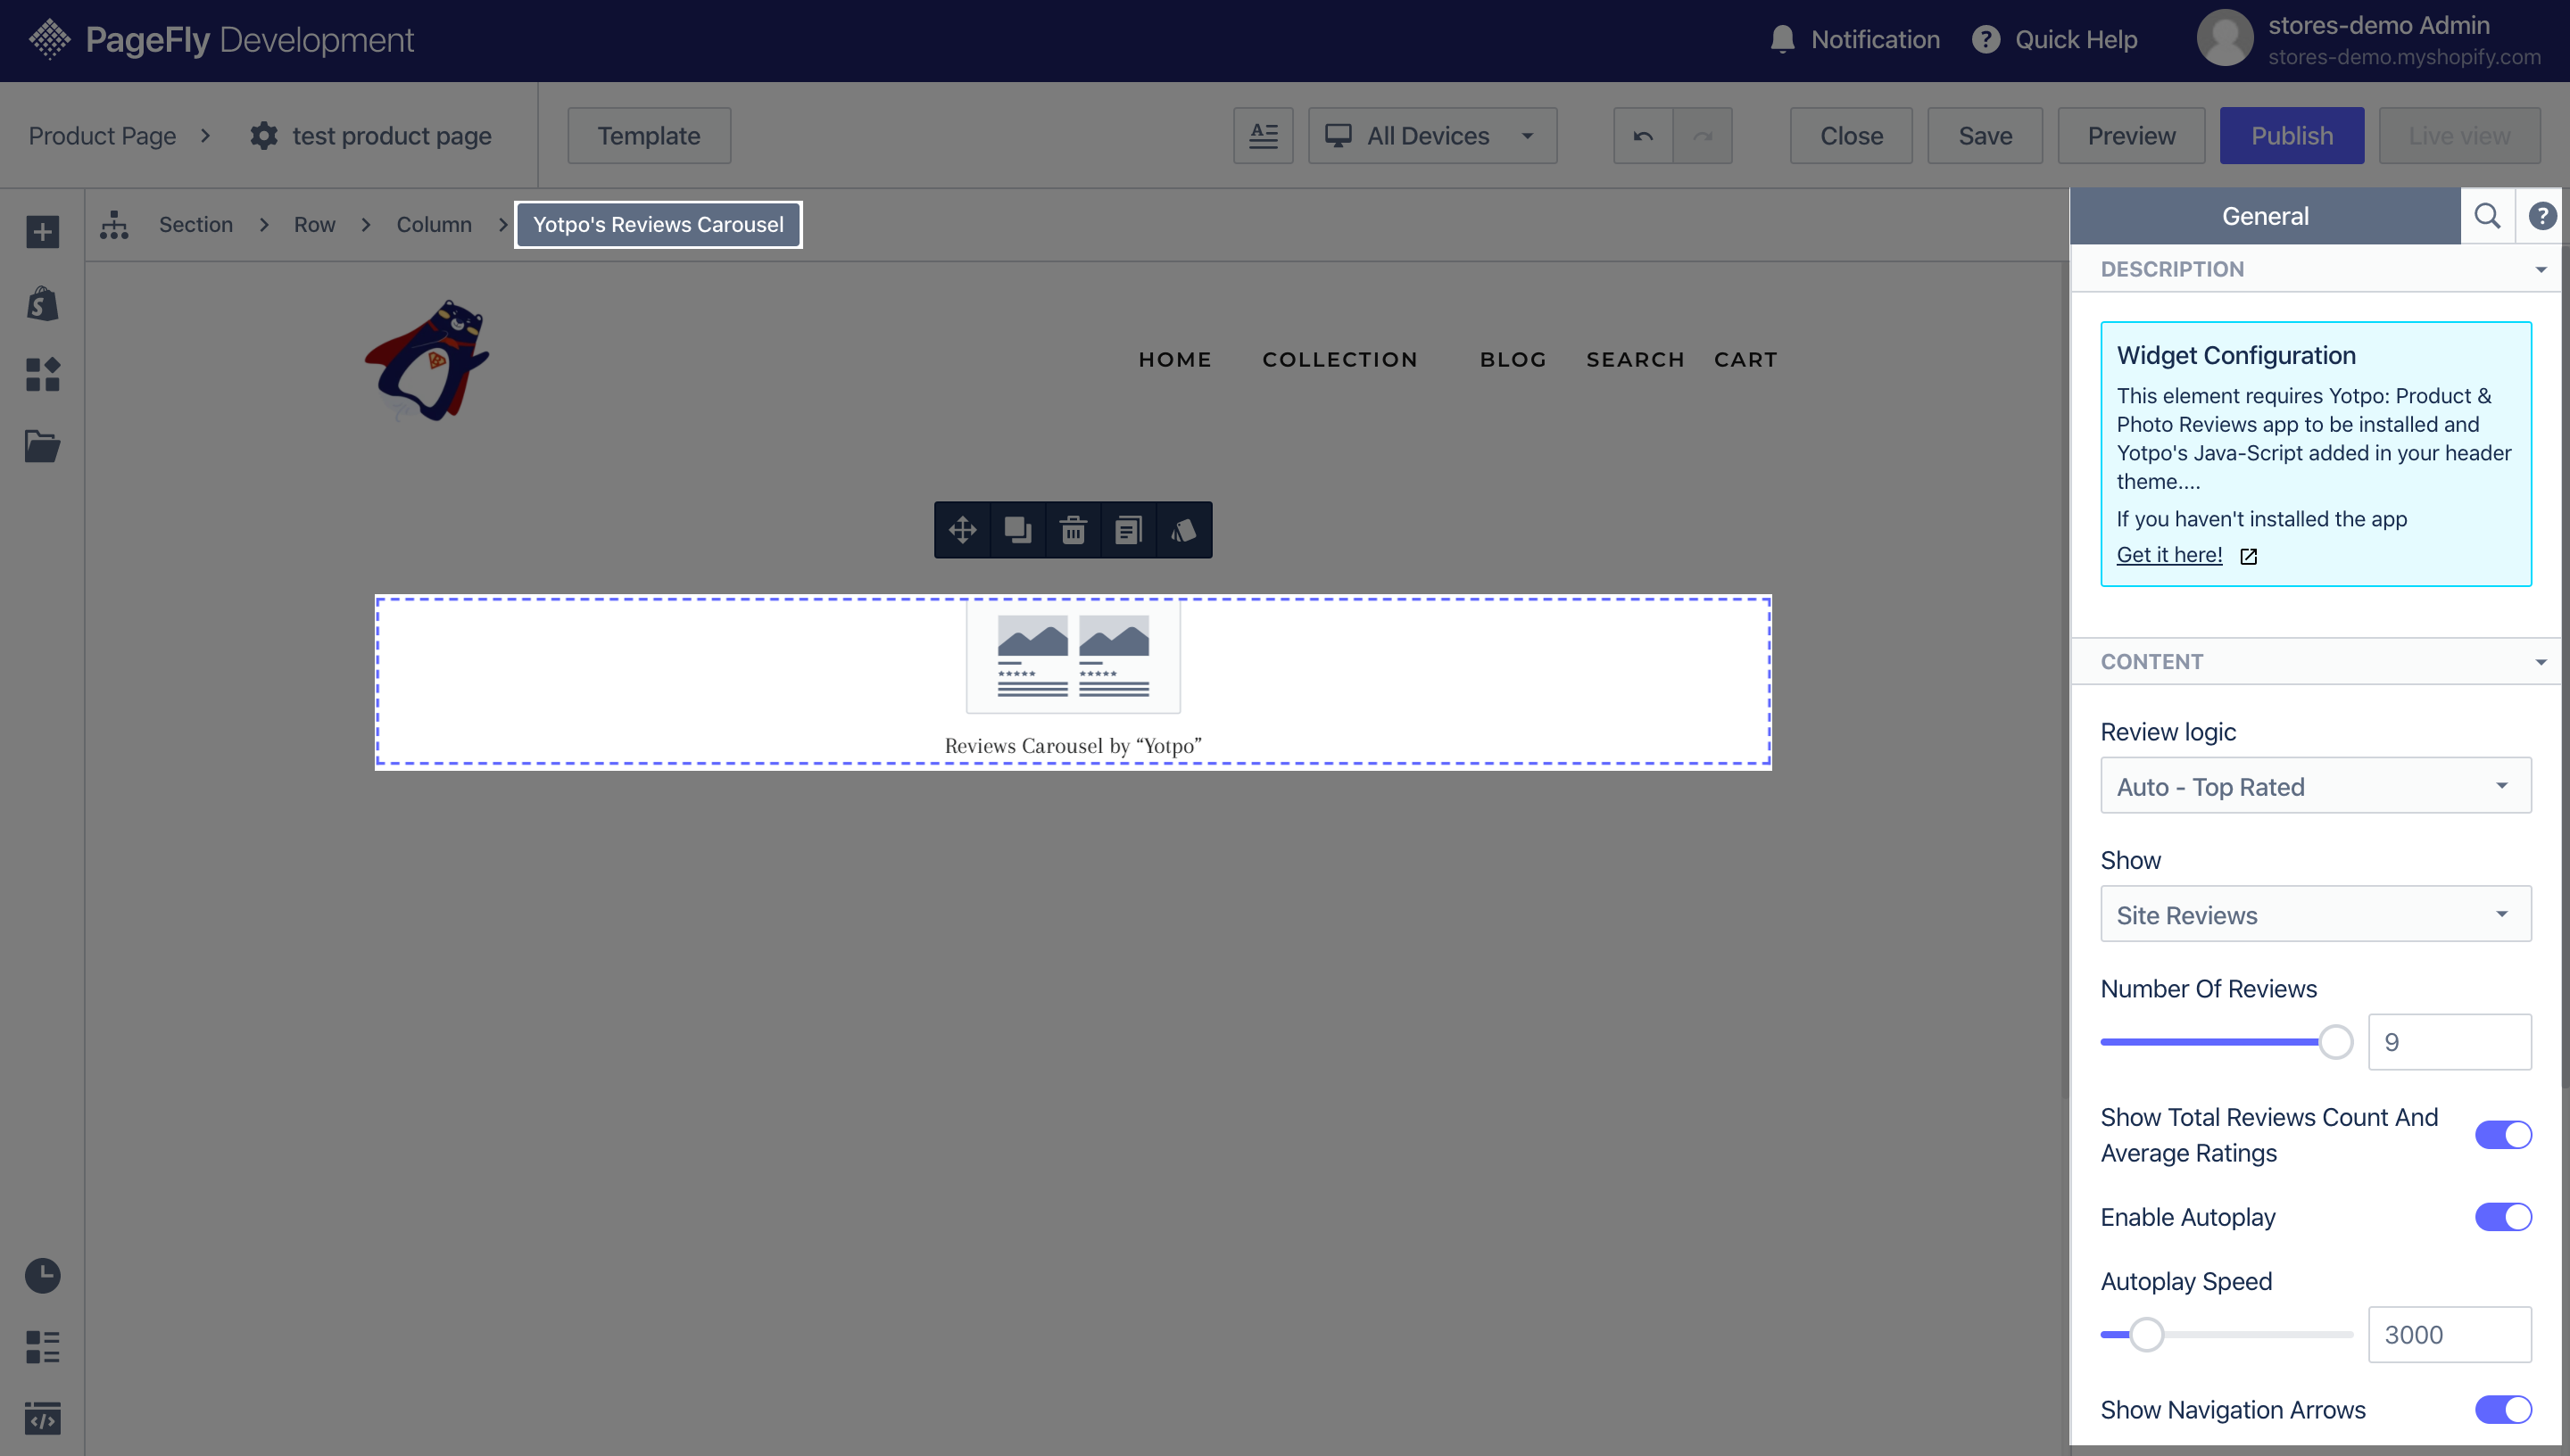Click the Quick Help label text
The width and height of the screenshot is (2570, 1456).
[2076, 39]
